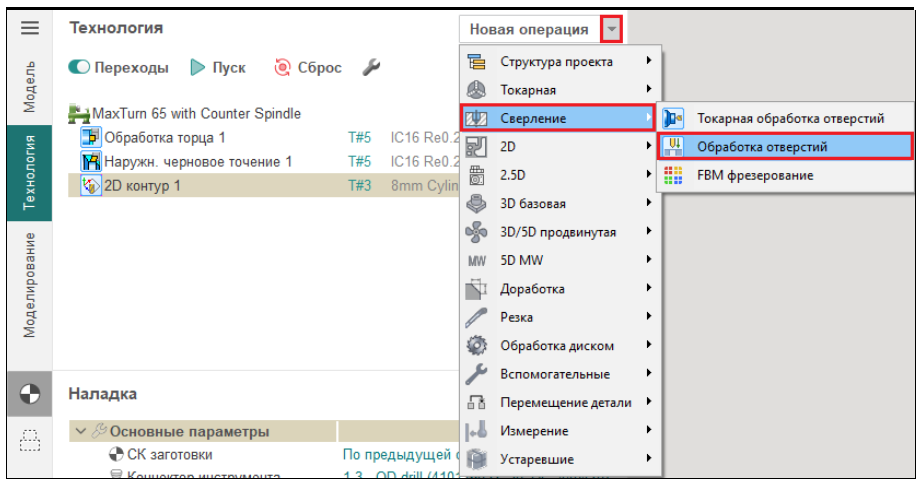
Task: Click the FBM фрезерование icon
Action: pyautogui.click(x=673, y=176)
